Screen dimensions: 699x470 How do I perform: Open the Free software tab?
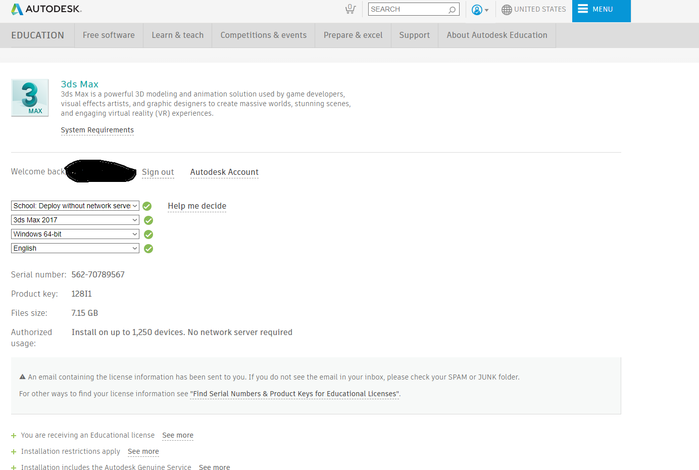(108, 35)
